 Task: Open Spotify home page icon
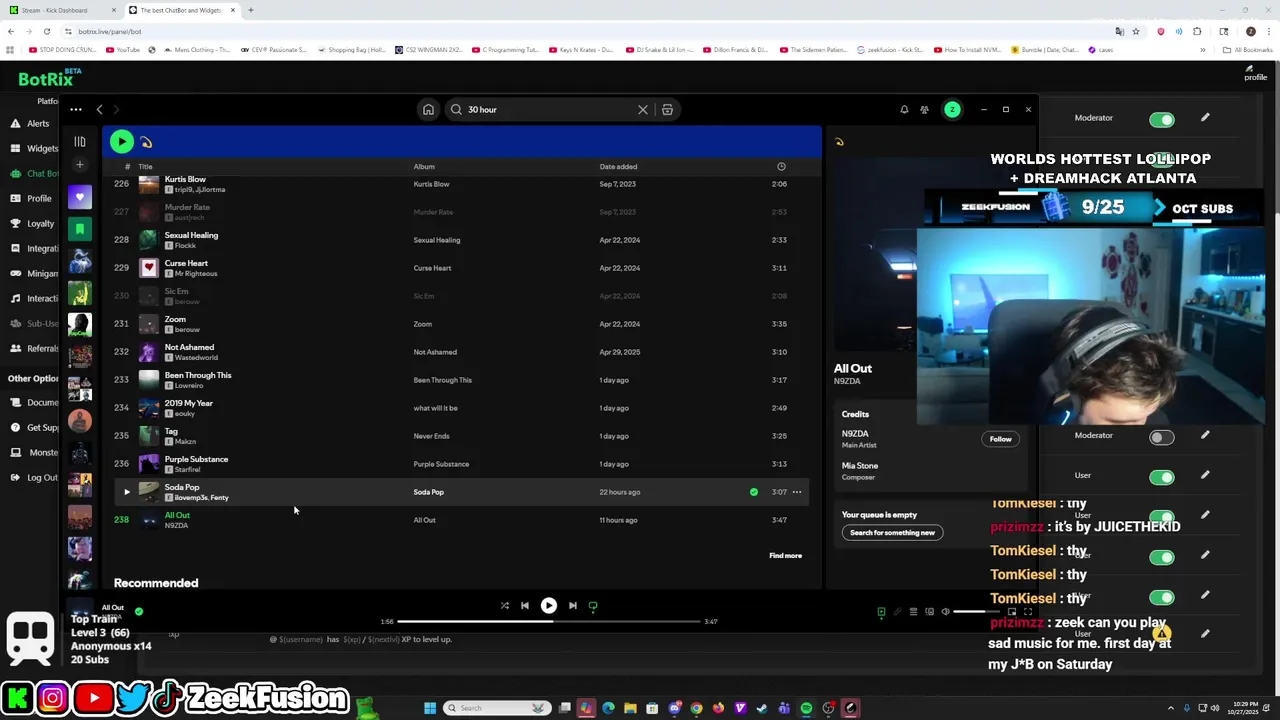[x=428, y=110]
